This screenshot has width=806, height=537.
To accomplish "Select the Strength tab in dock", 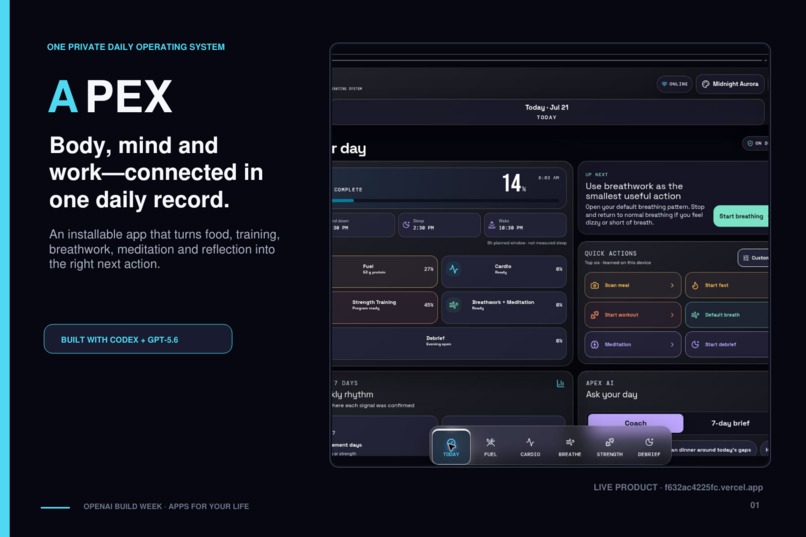I will 609,447.
